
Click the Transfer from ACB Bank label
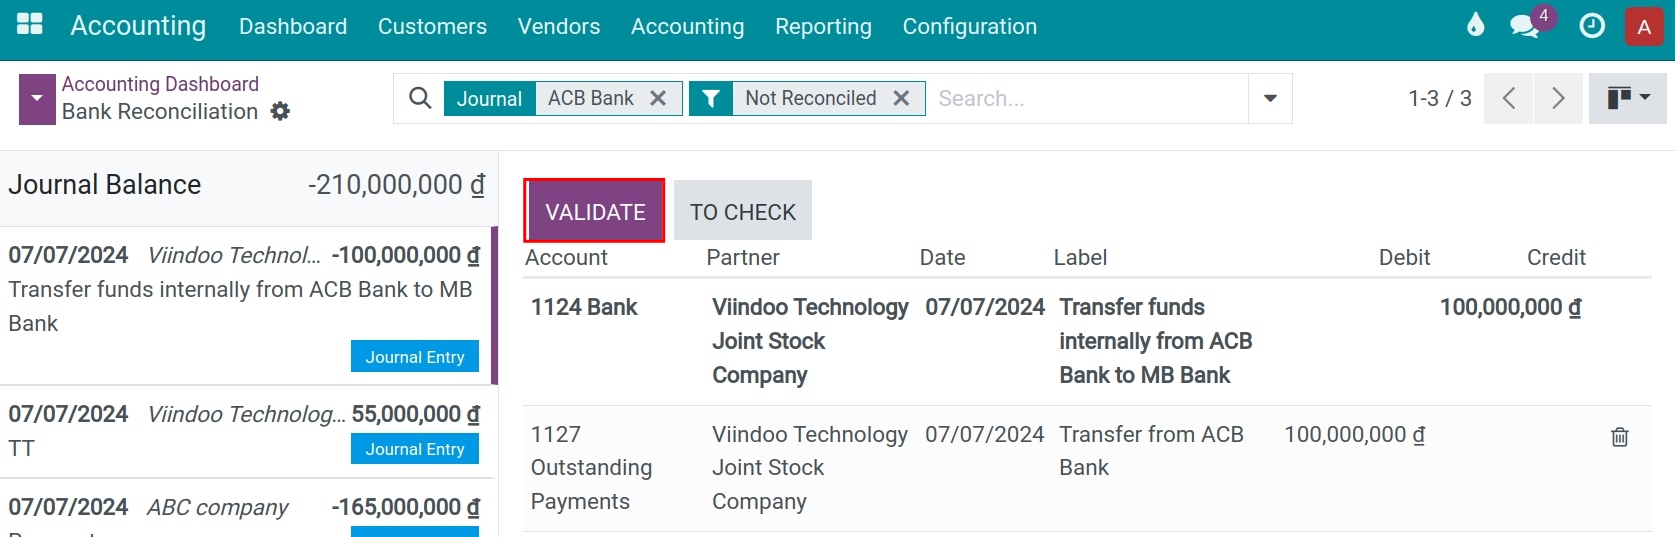click(1151, 451)
